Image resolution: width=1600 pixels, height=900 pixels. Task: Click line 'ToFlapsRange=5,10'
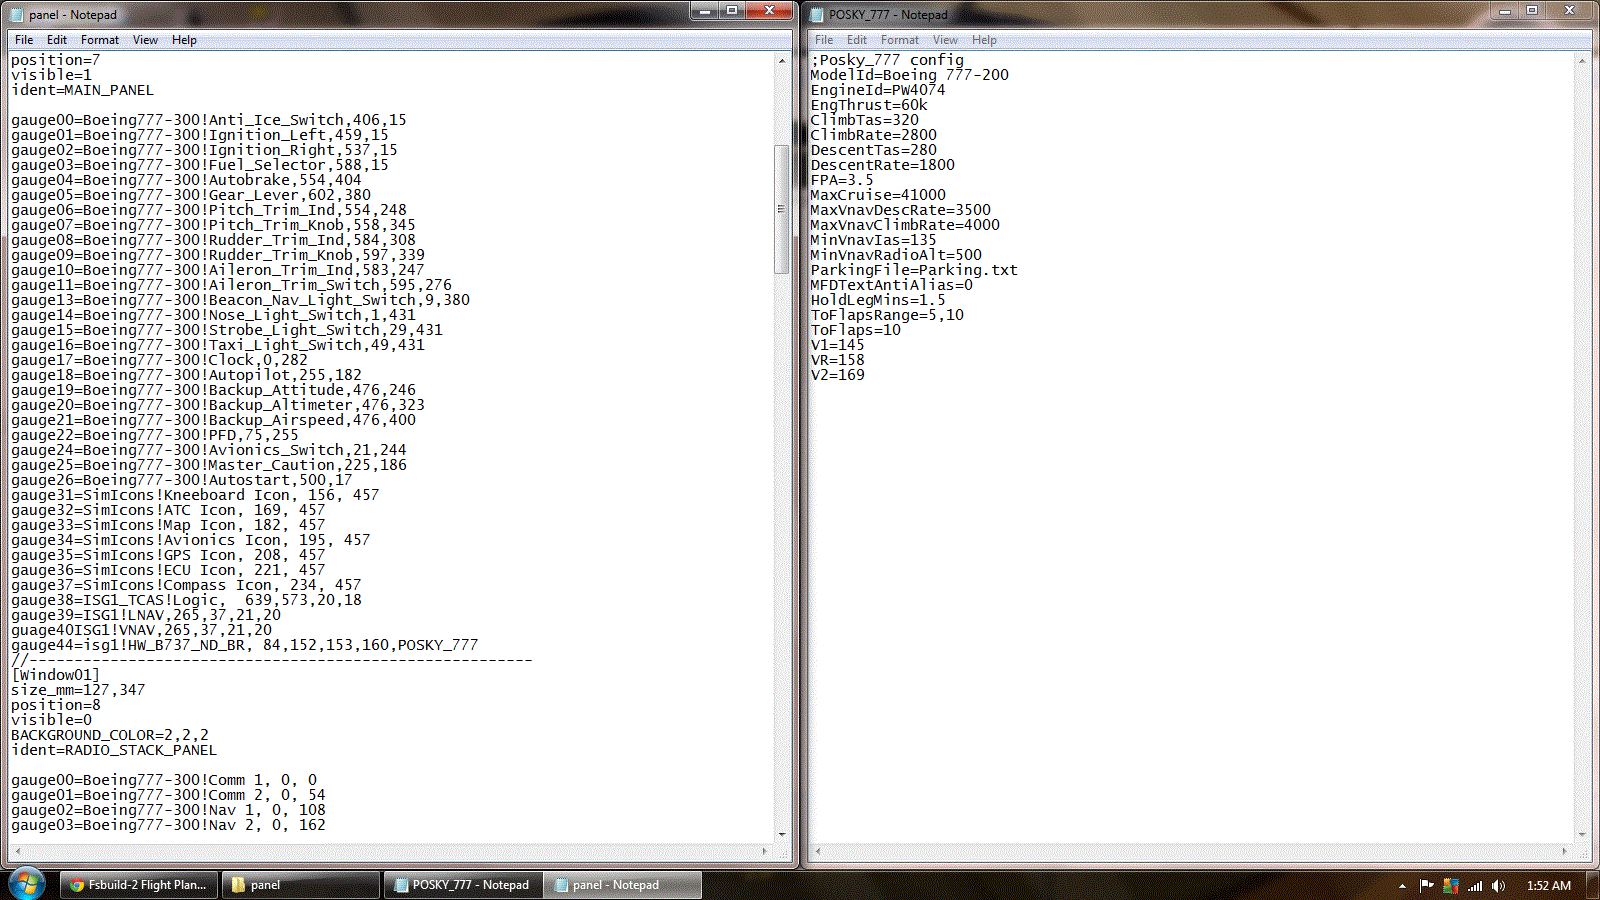click(887, 315)
